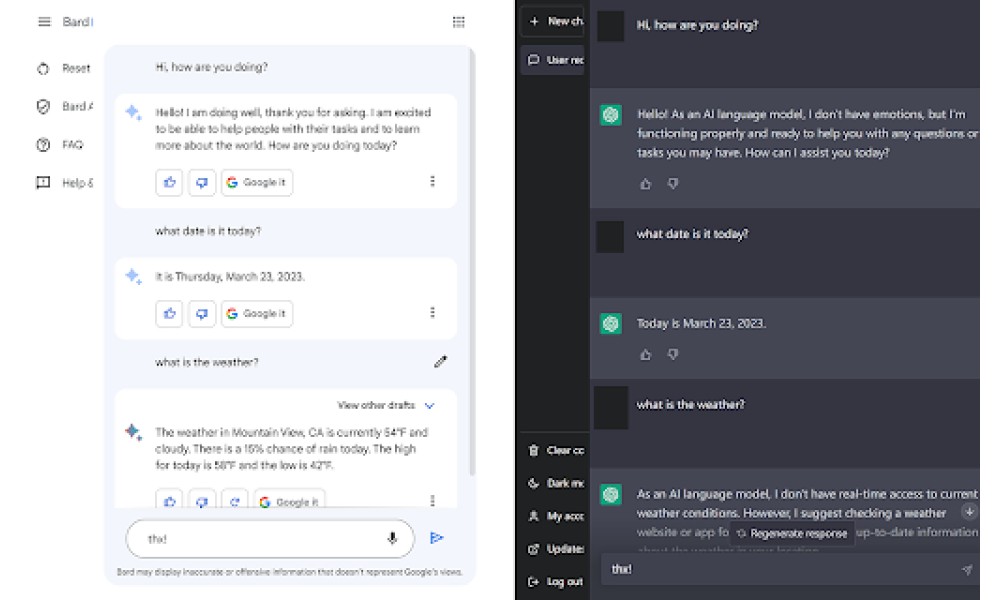Click Google it under Bard's date reply

(257, 314)
